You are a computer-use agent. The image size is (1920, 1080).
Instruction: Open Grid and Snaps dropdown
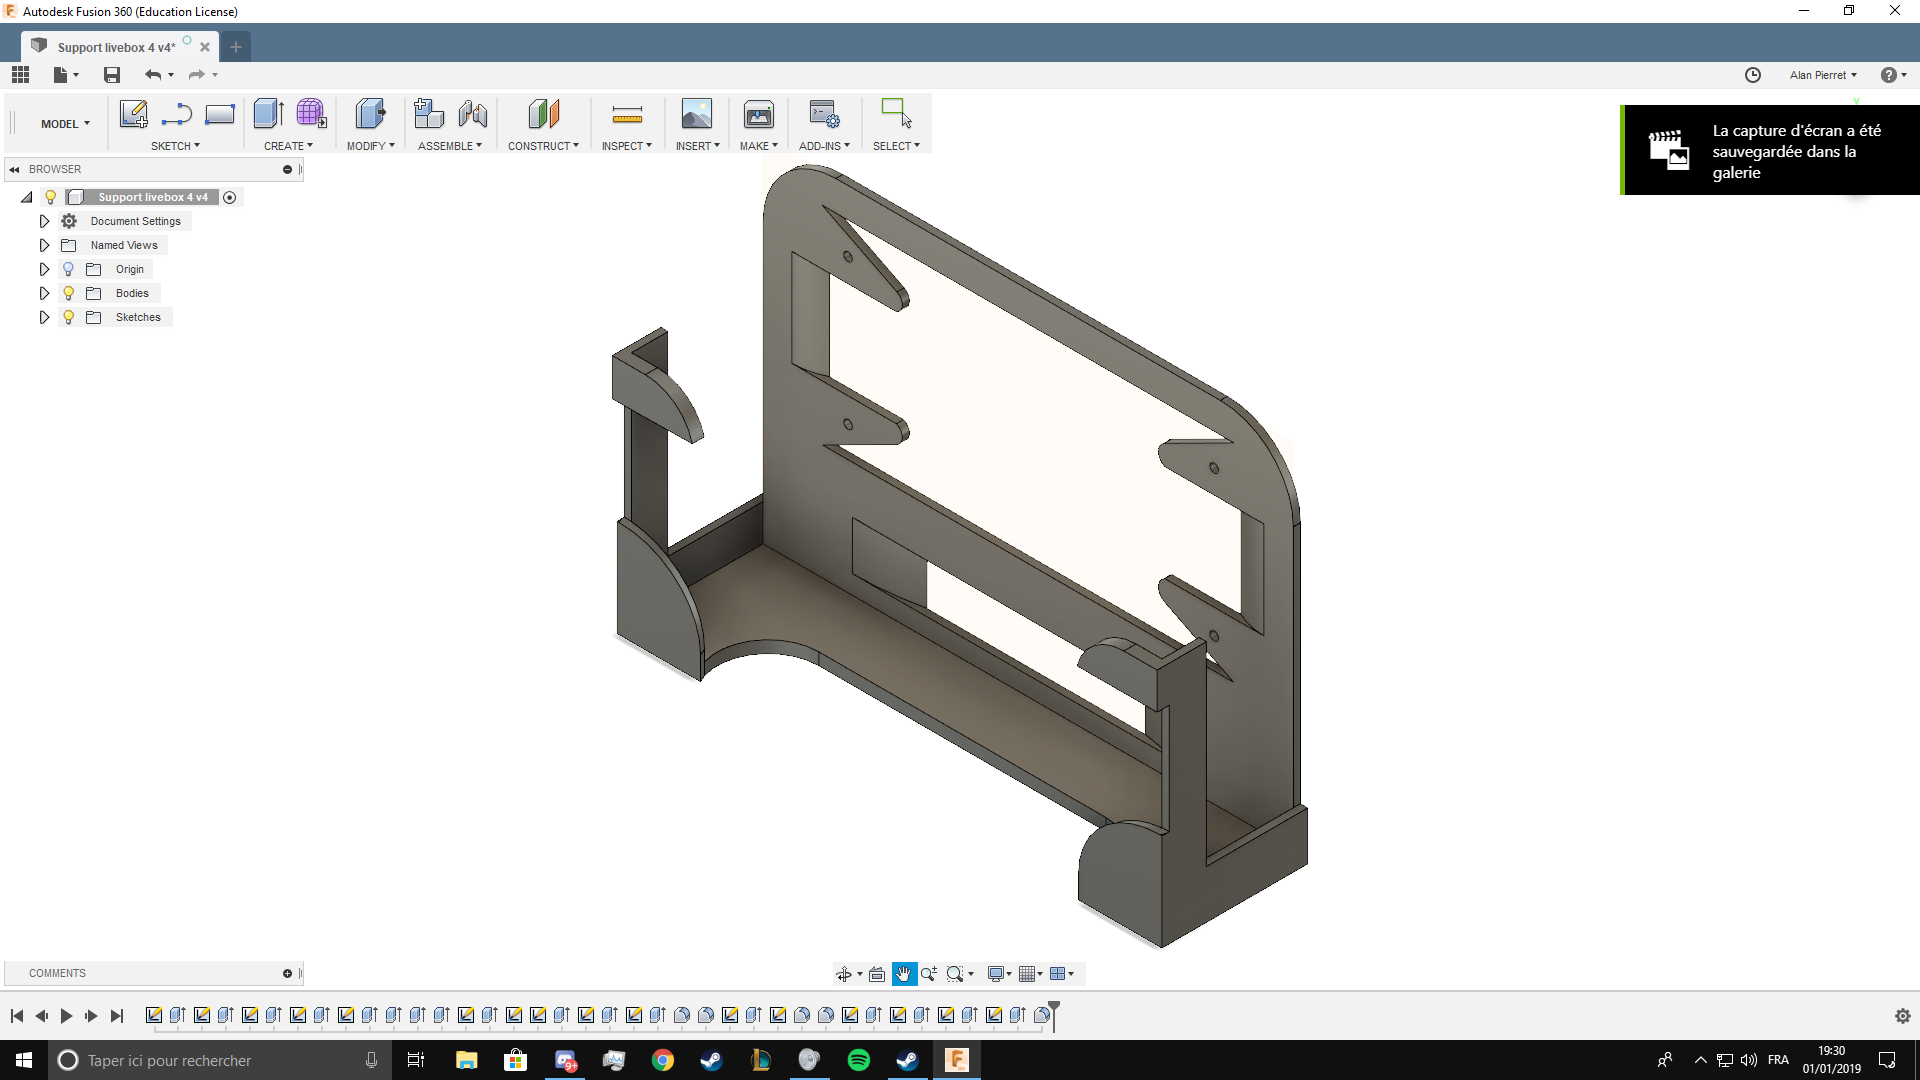[1031, 974]
